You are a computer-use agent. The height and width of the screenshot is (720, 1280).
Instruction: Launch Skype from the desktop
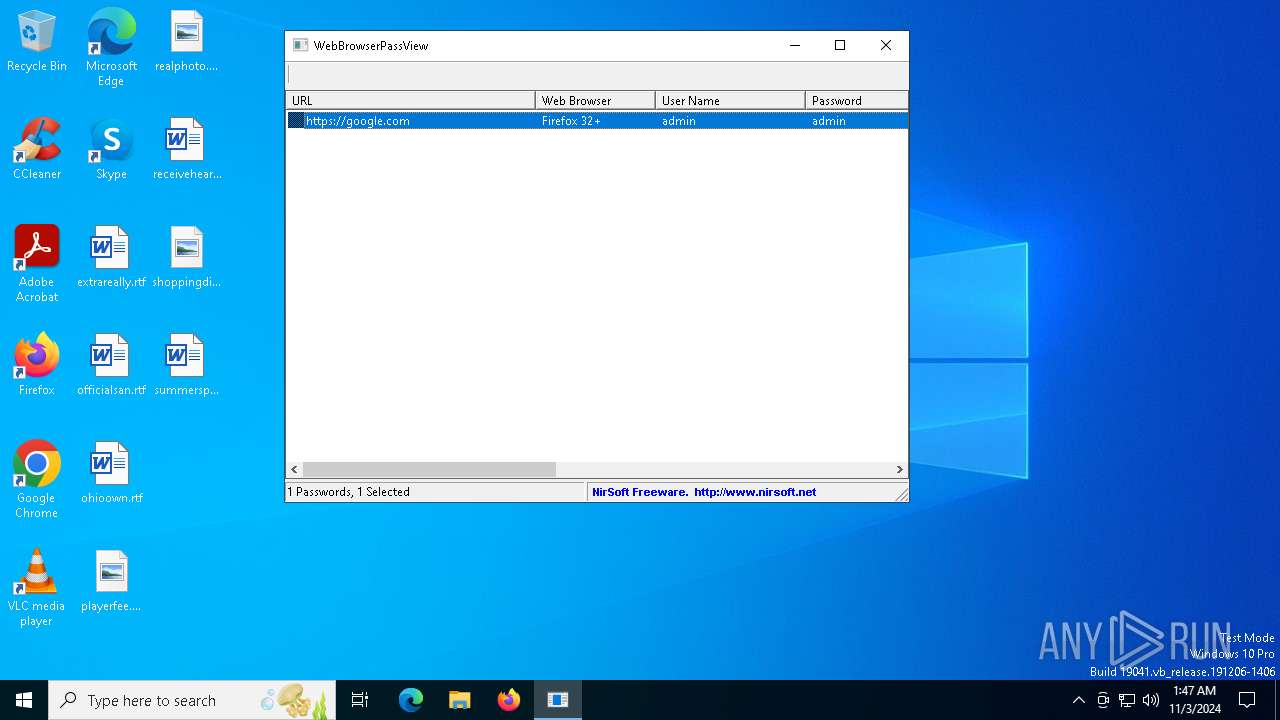(x=111, y=149)
